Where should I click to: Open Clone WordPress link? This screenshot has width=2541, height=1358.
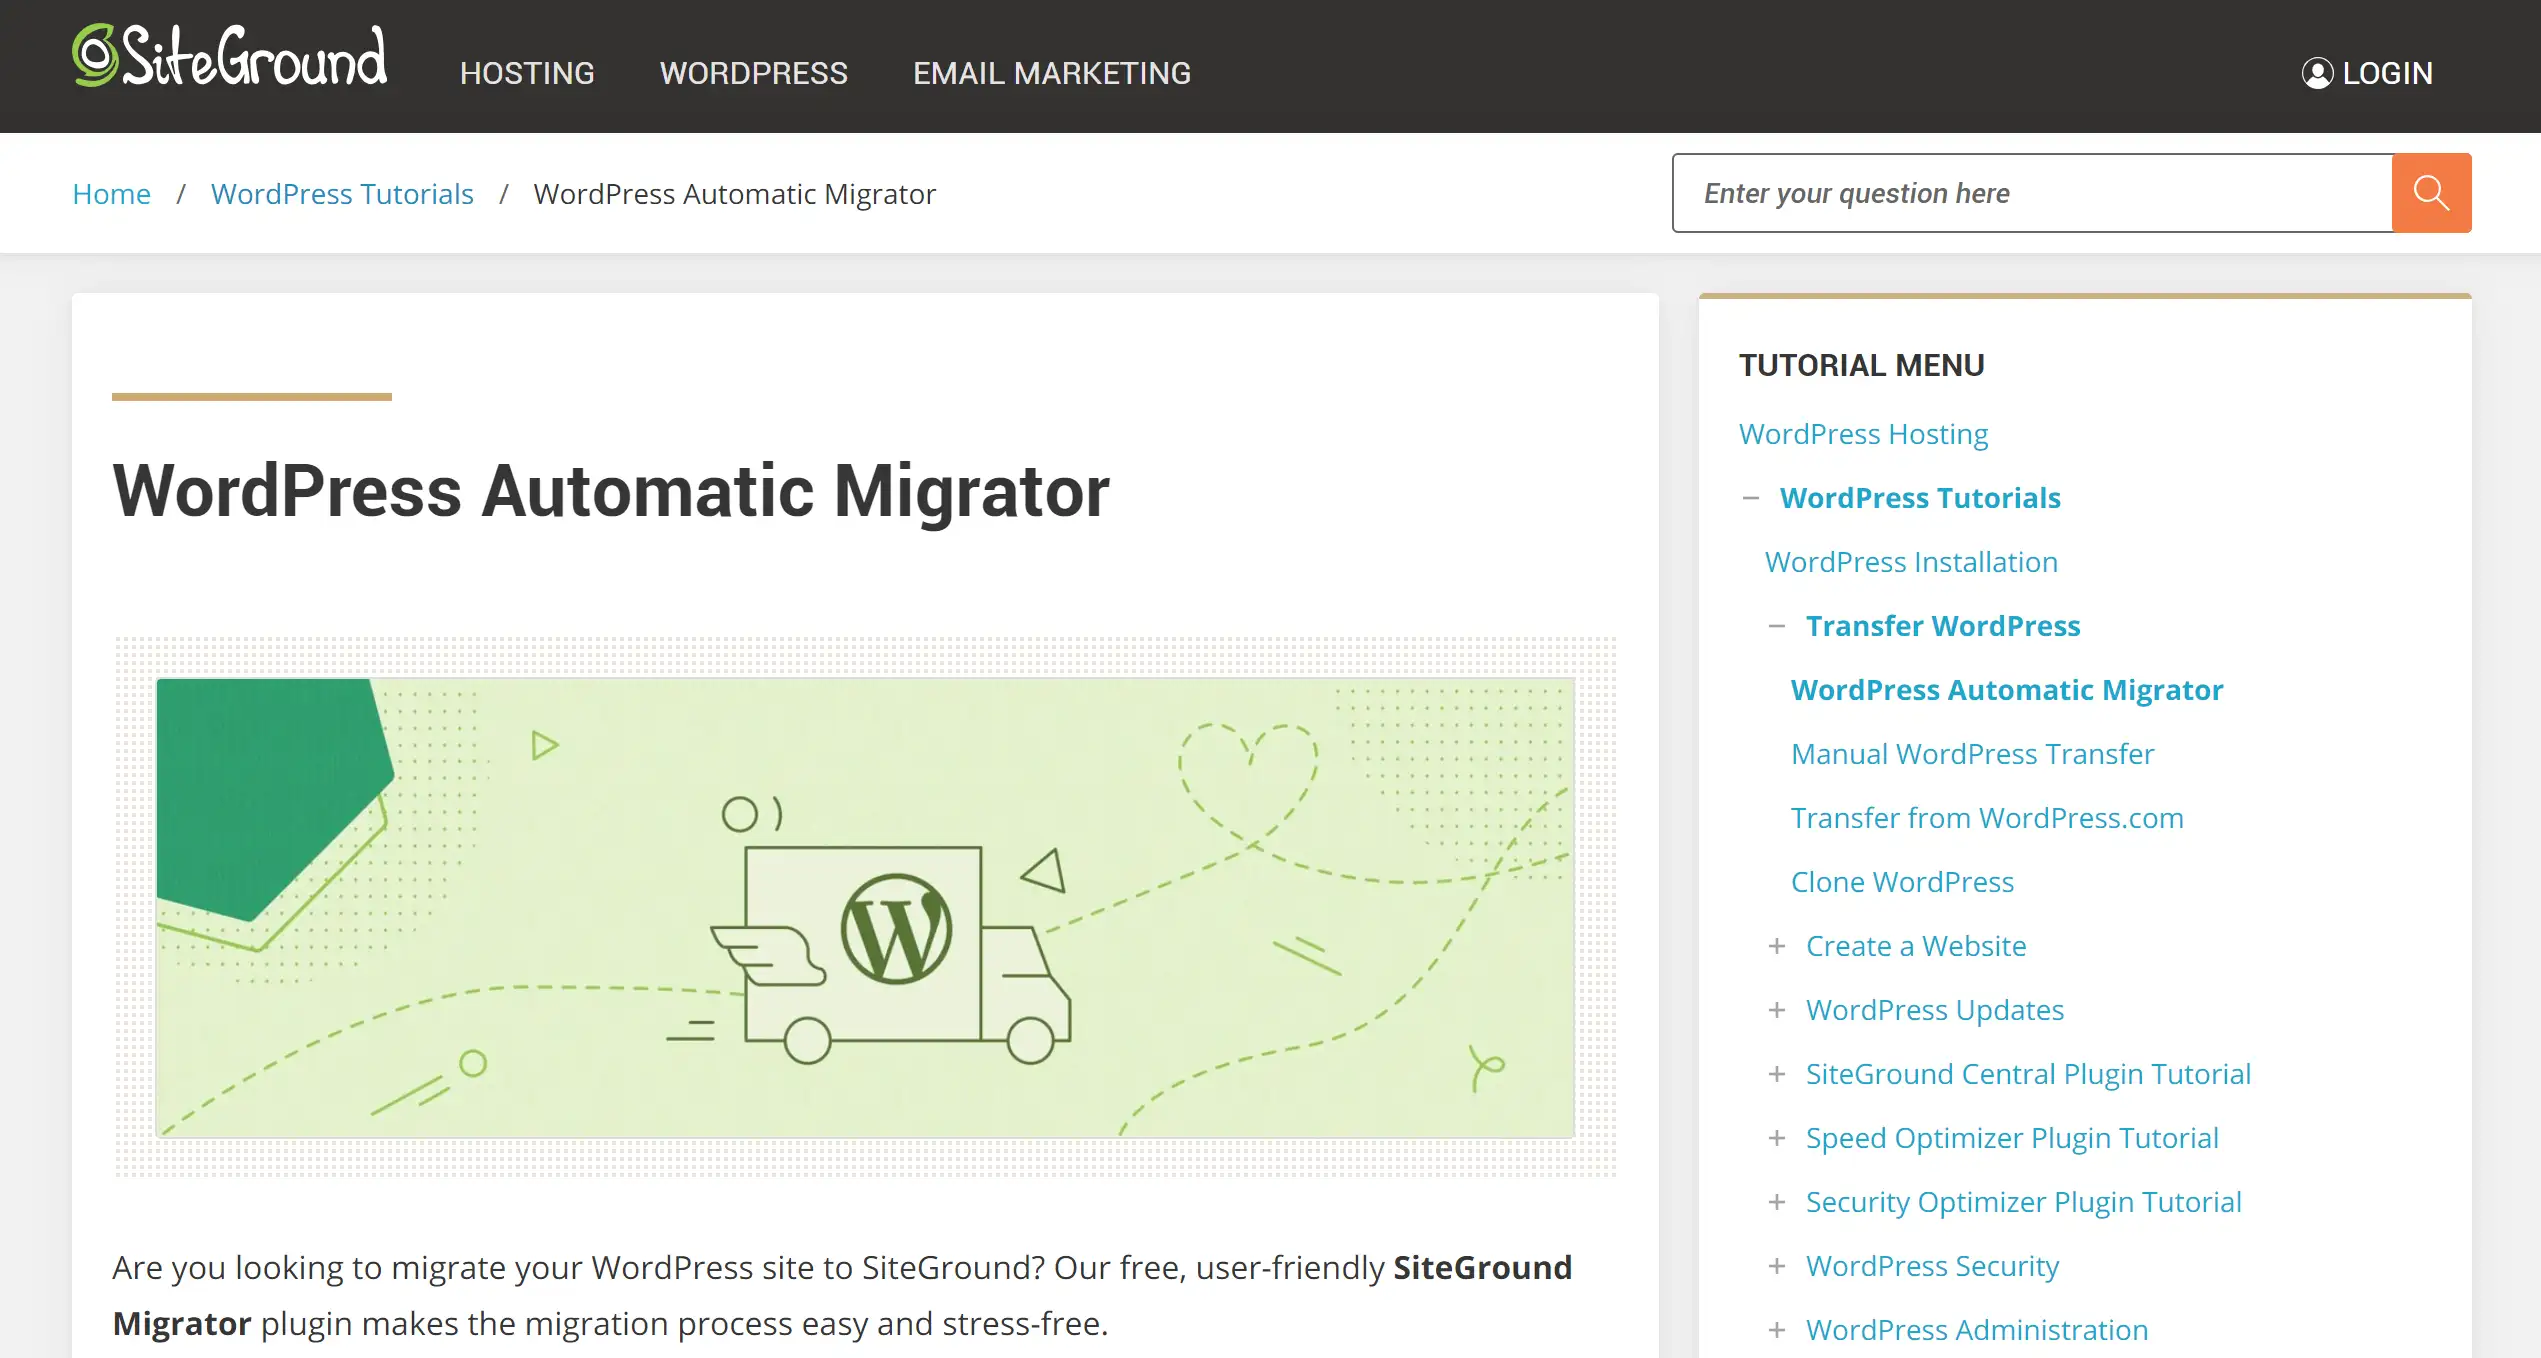[1902, 882]
